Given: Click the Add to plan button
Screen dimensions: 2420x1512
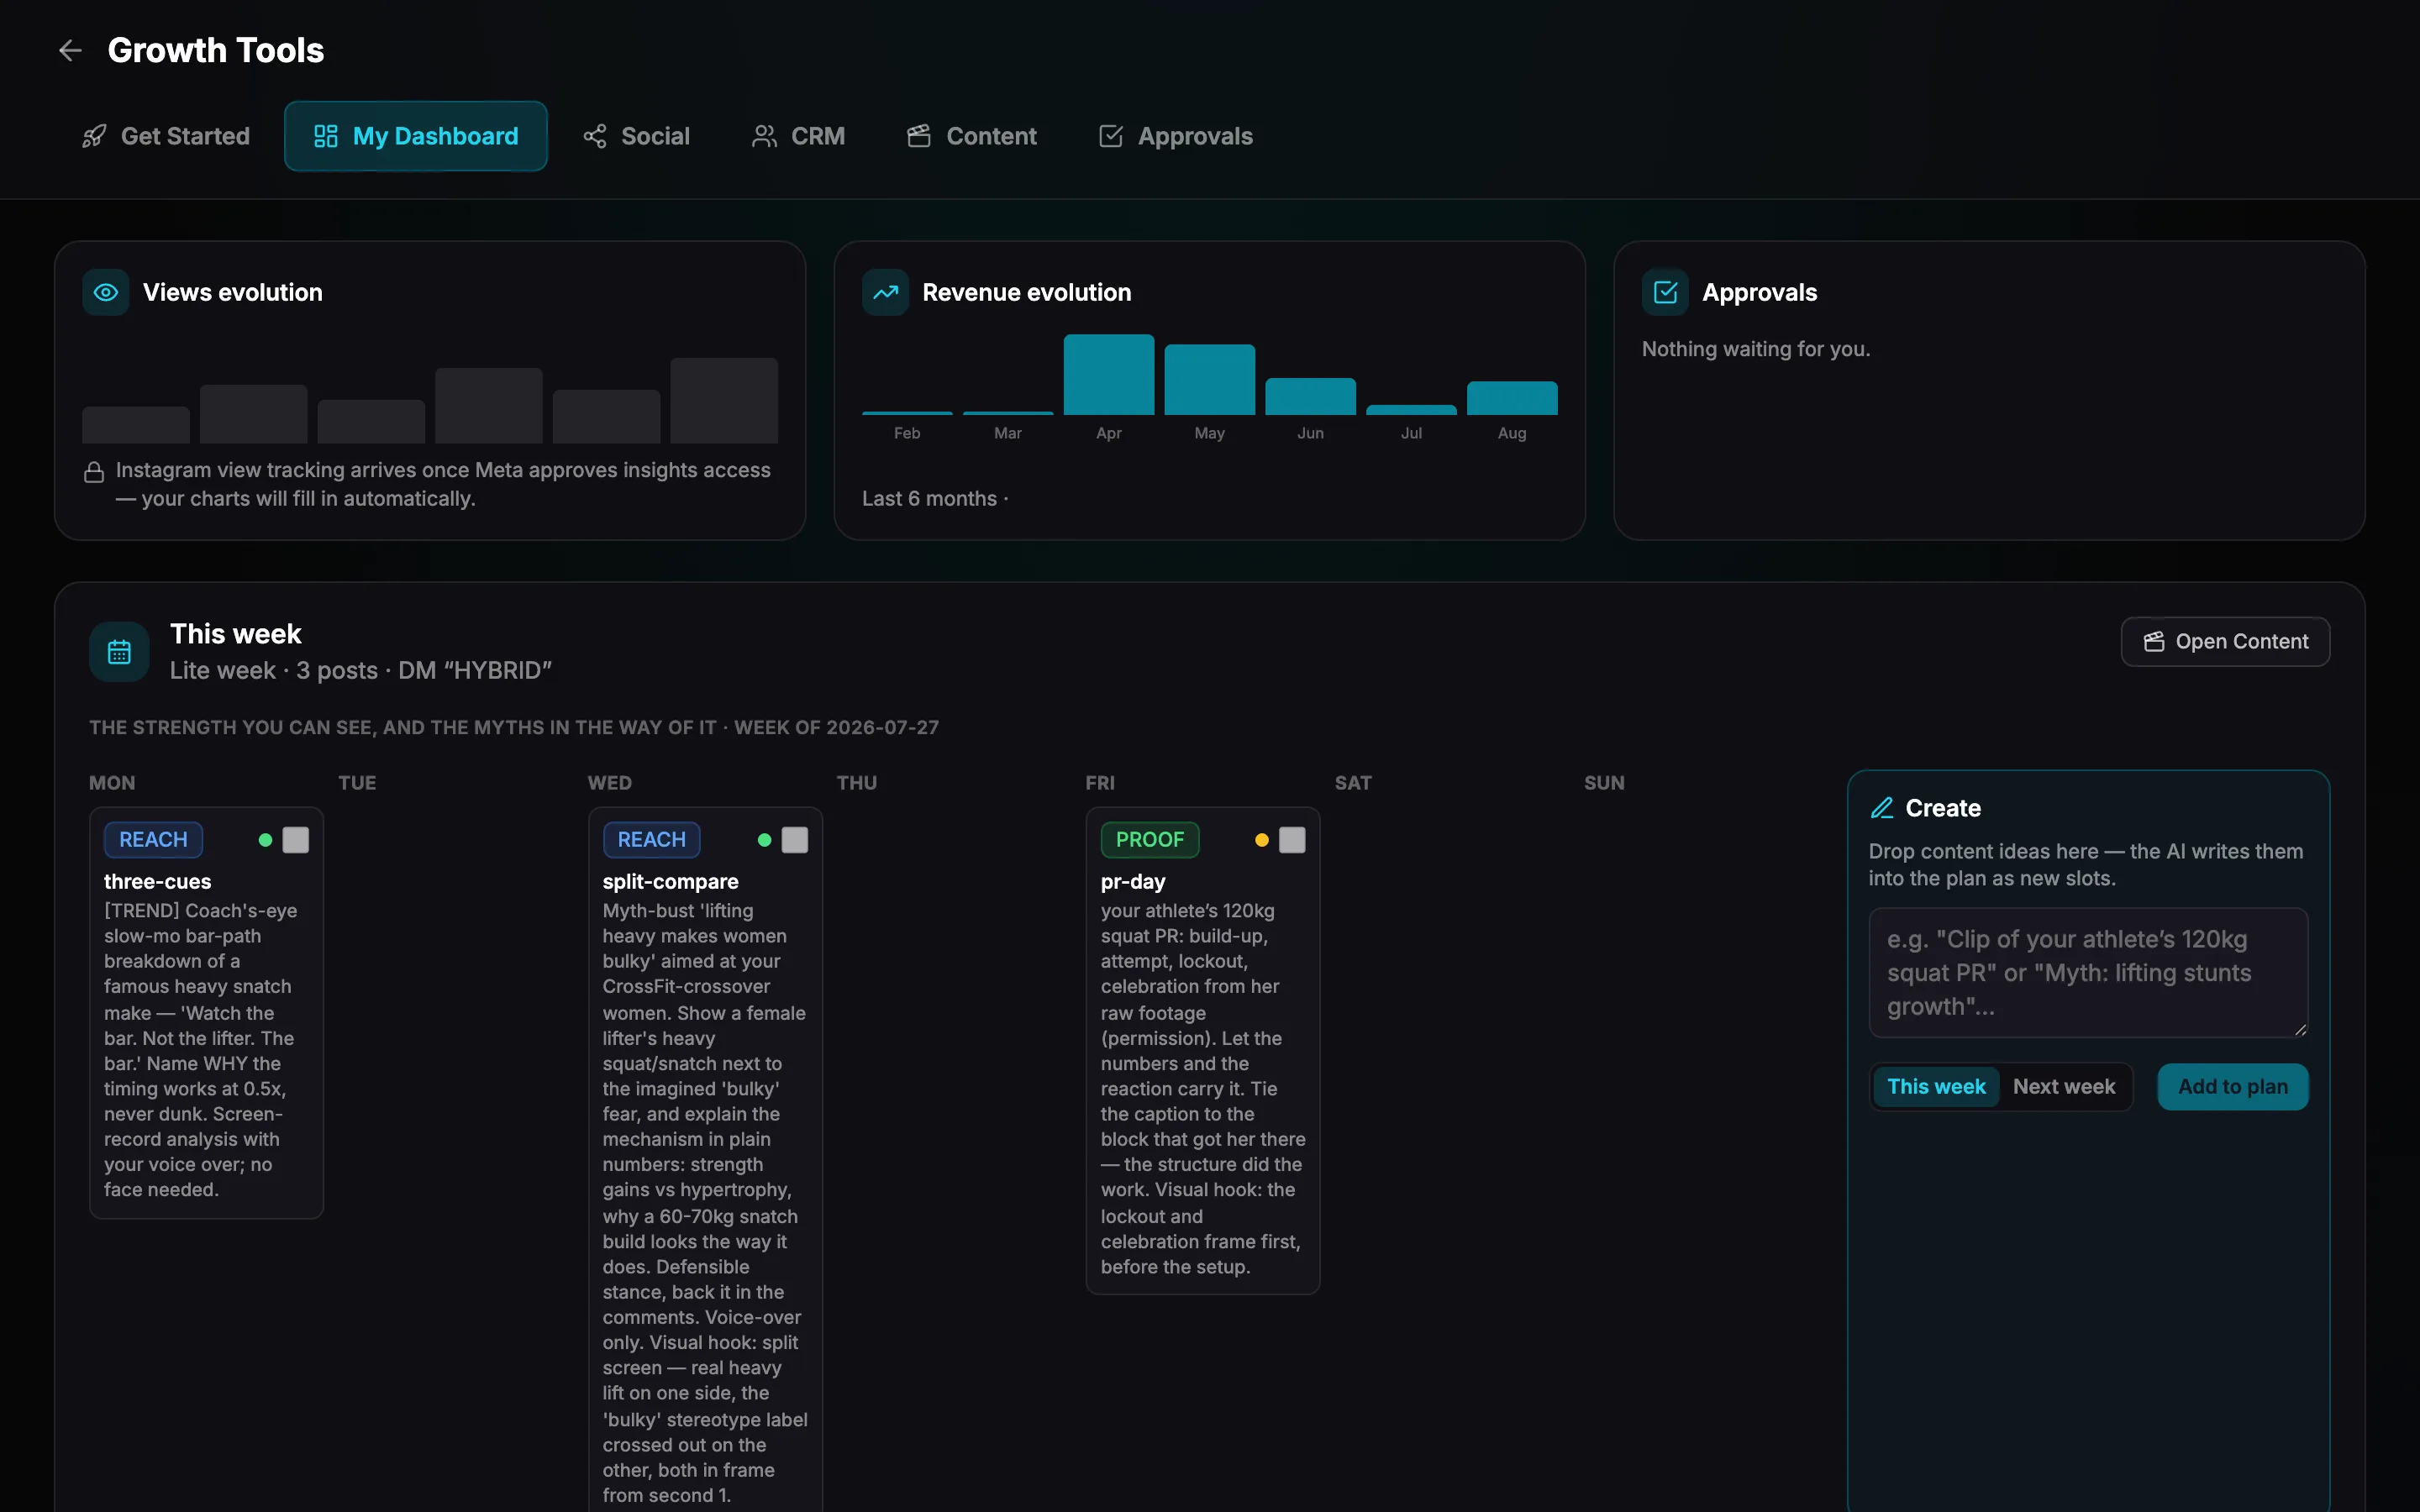Looking at the screenshot, I should [x=2233, y=1086].
